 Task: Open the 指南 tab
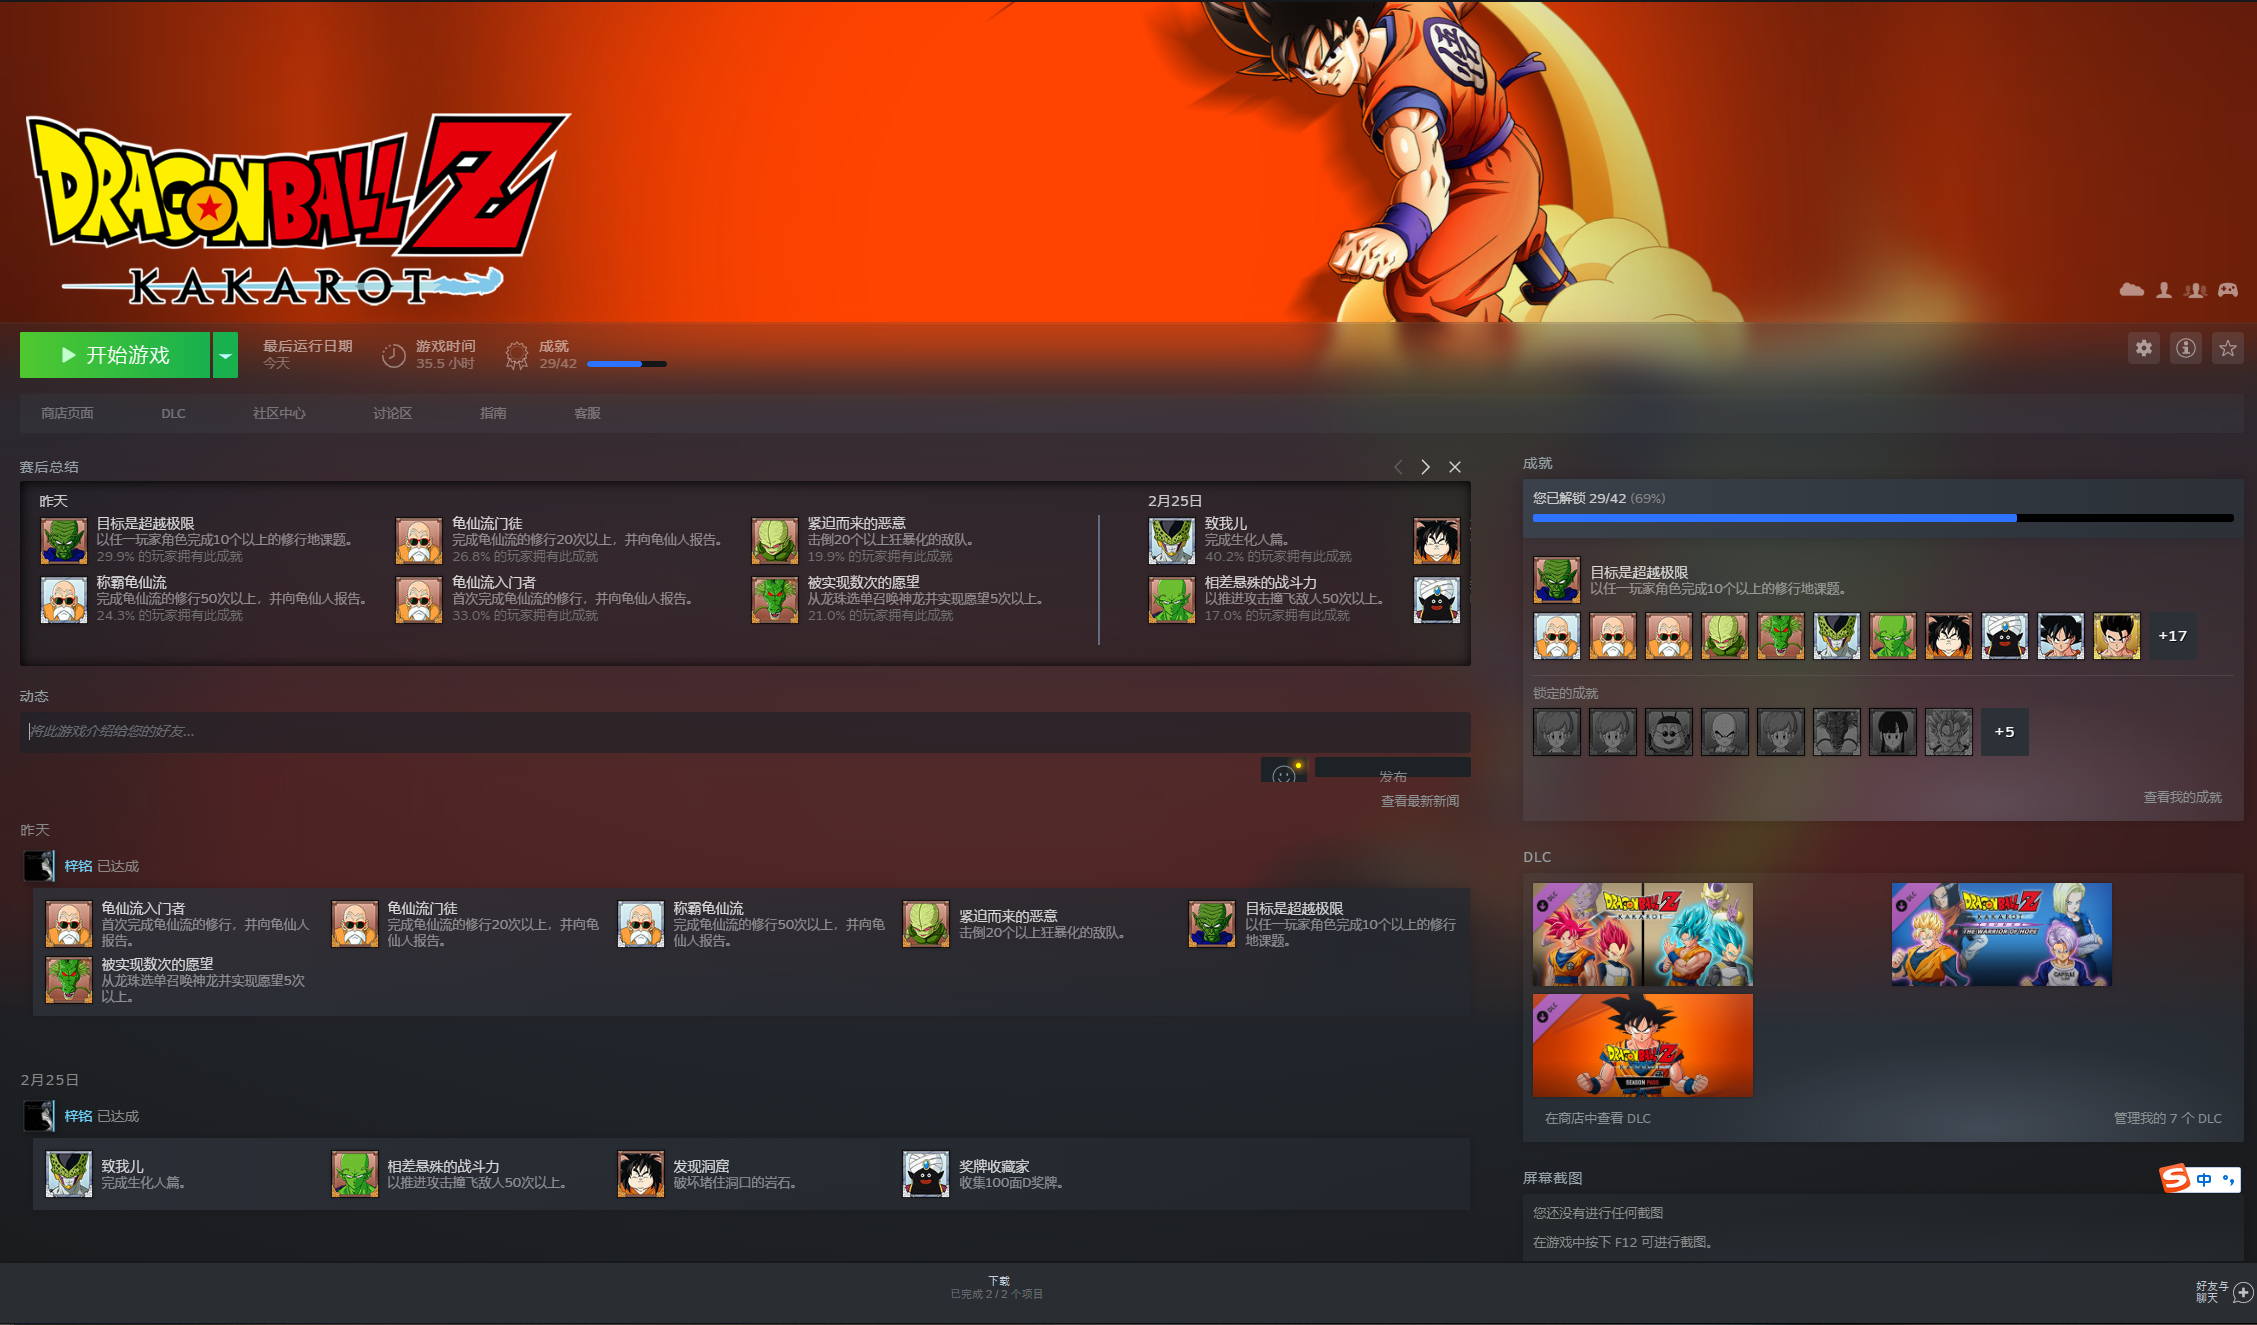pos(493,413)
